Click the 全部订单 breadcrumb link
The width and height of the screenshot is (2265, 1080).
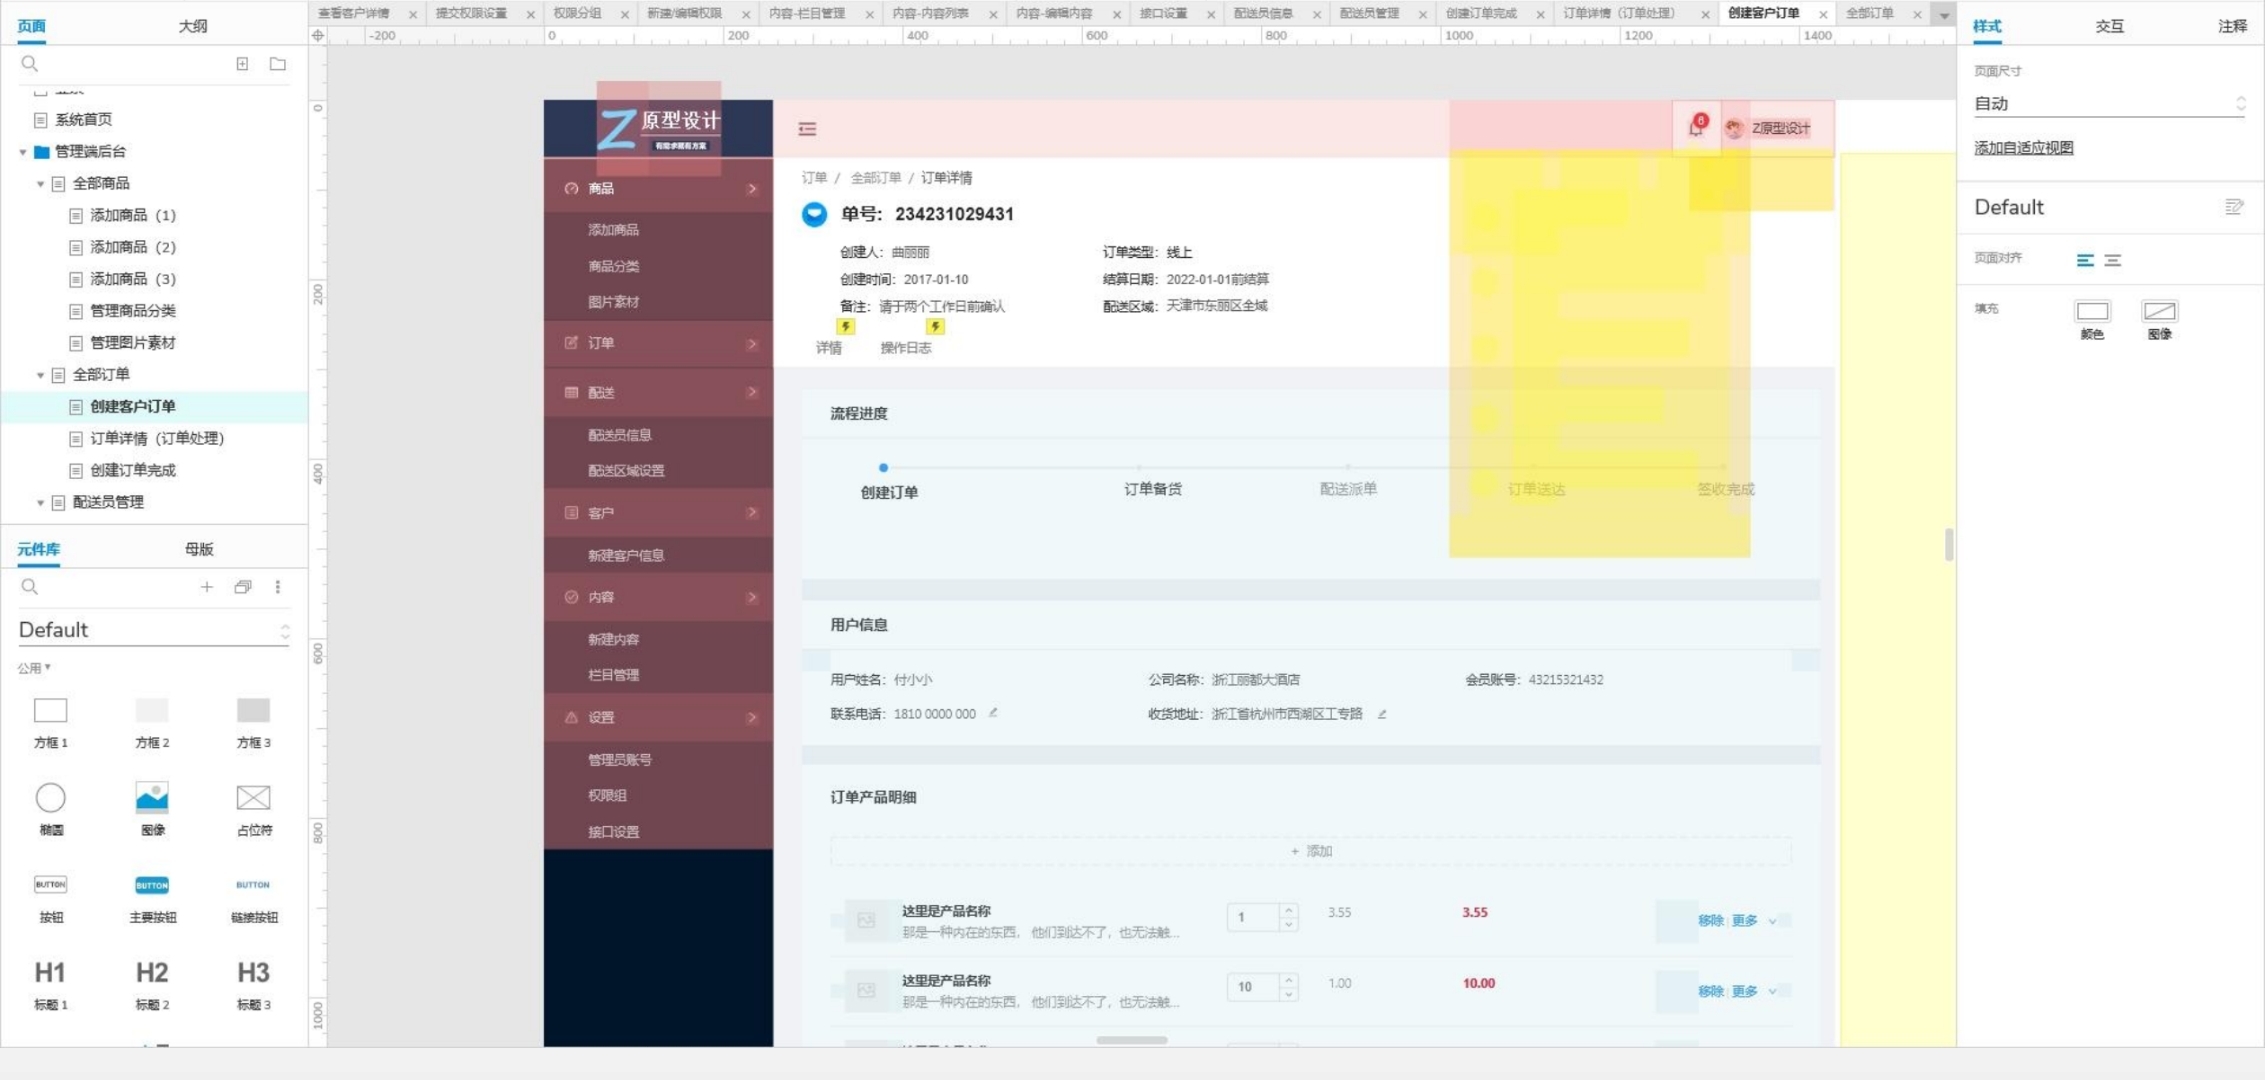[875, 178]
